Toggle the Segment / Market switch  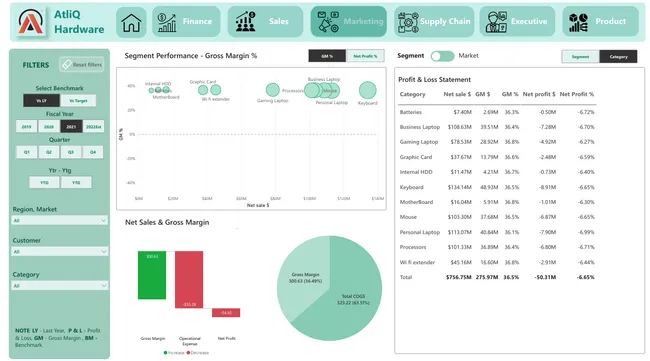pyautogui.click(x=442, y=56)
